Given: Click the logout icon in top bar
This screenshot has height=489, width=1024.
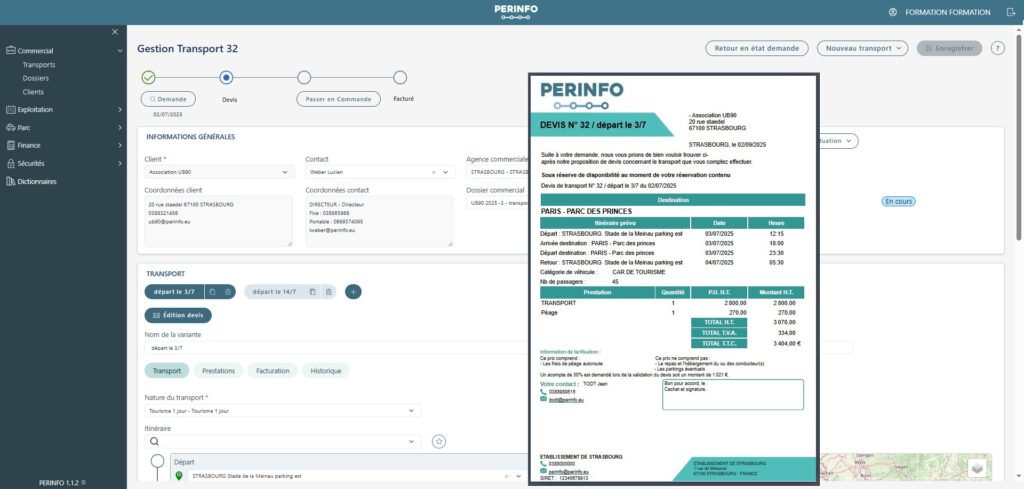Looking at the screenshot, I should click(1011, 12).
